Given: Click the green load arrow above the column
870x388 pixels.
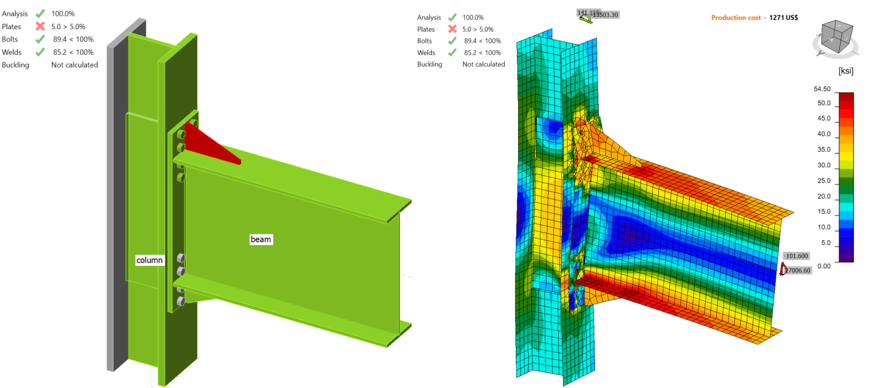Looking at the screenshot, I should [586, 19].
